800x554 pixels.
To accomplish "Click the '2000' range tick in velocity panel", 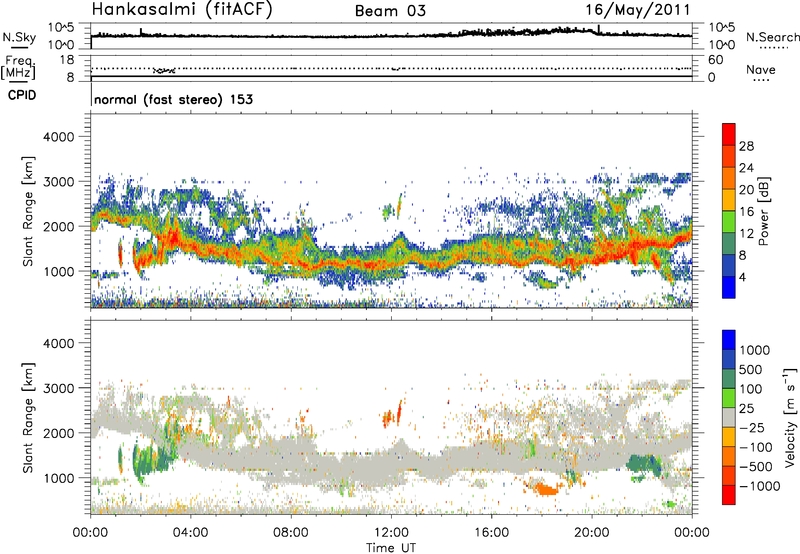I will (x=58, y=433).
